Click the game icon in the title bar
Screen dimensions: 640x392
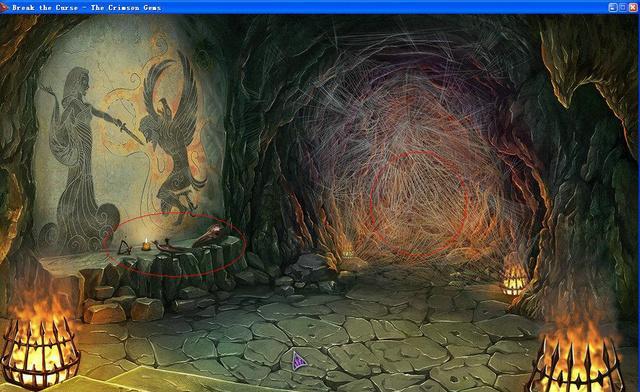pyautogui.click(x=4, y=7)
